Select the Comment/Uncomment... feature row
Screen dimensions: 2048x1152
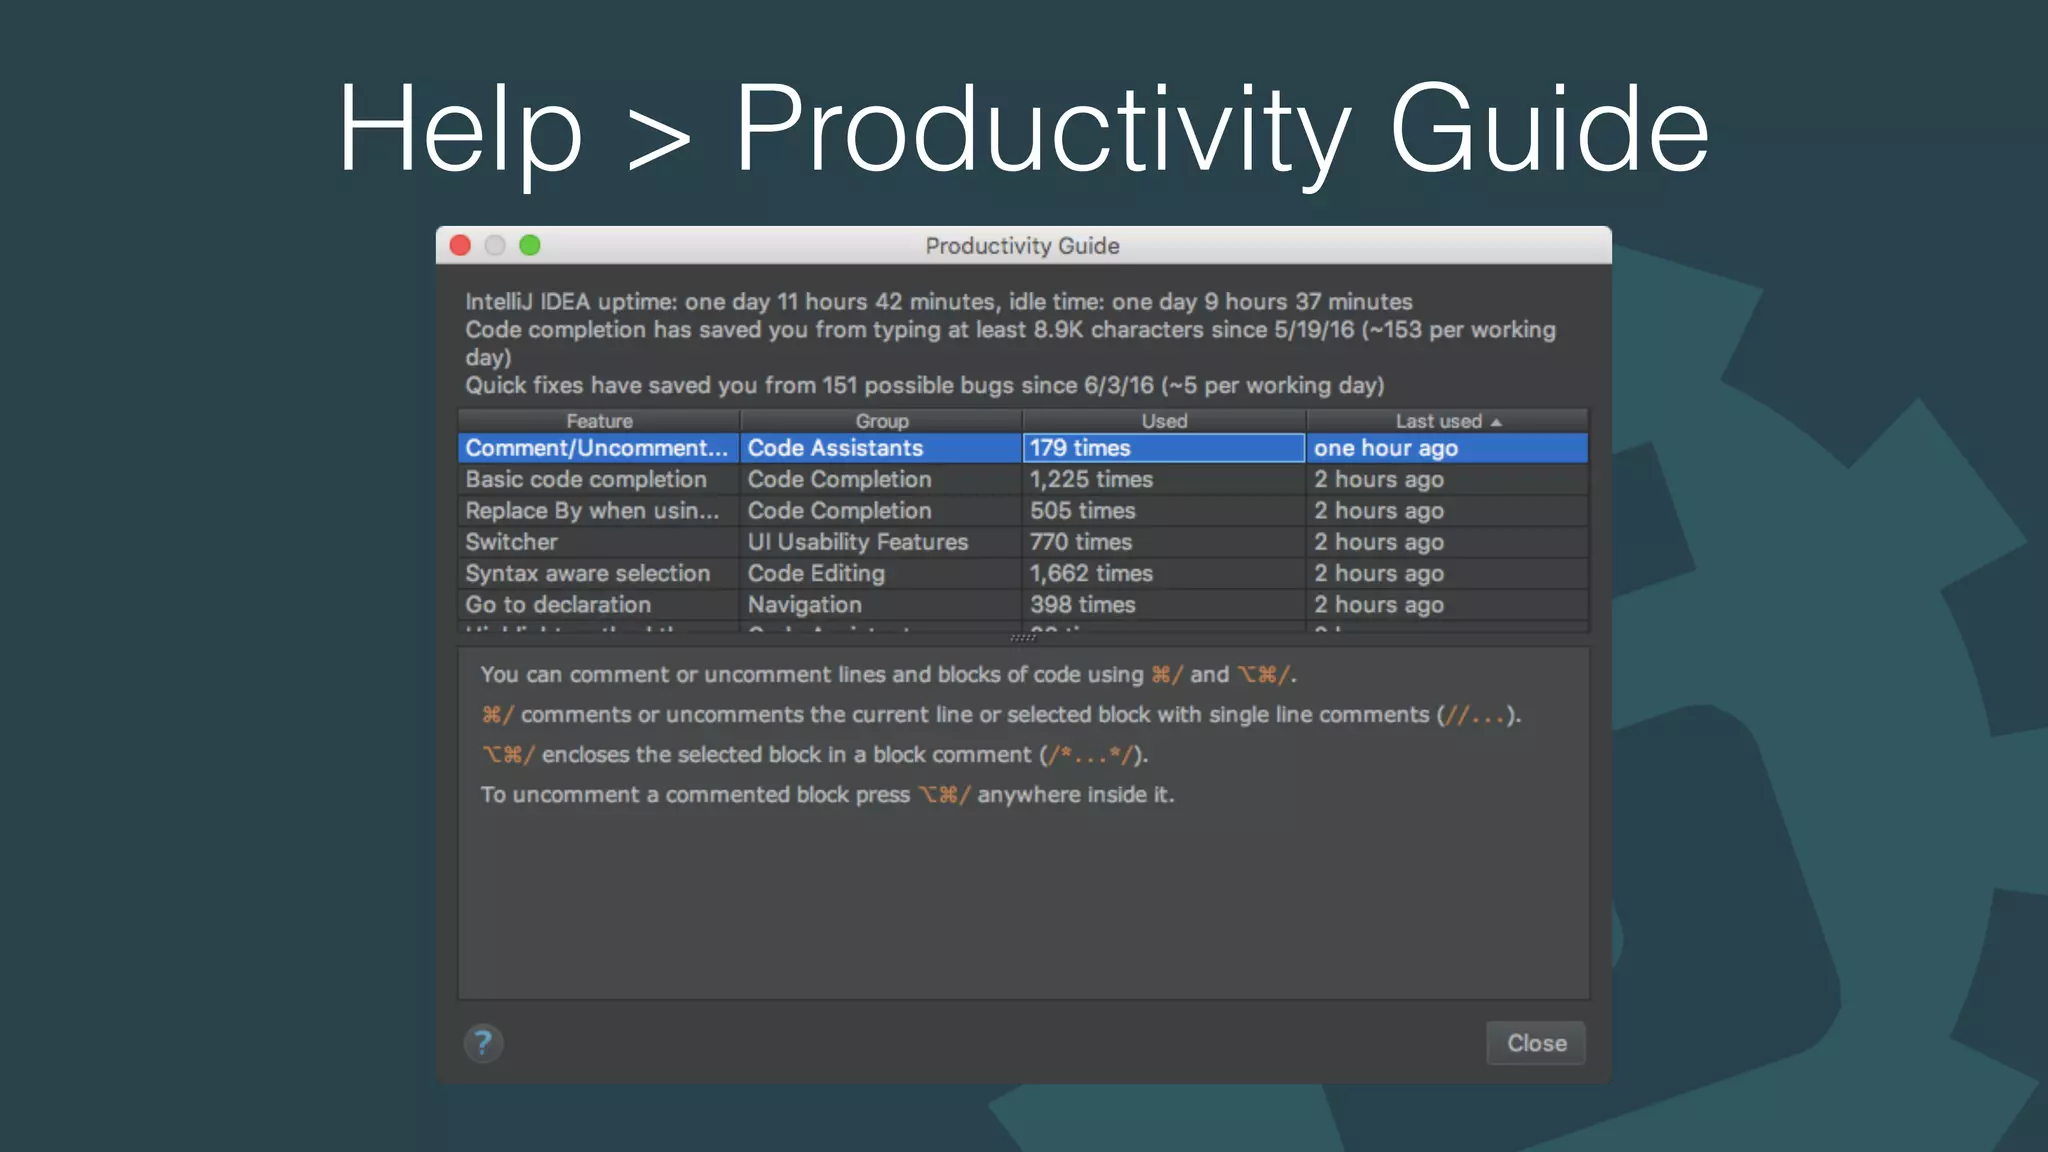tap(1023, 448)
